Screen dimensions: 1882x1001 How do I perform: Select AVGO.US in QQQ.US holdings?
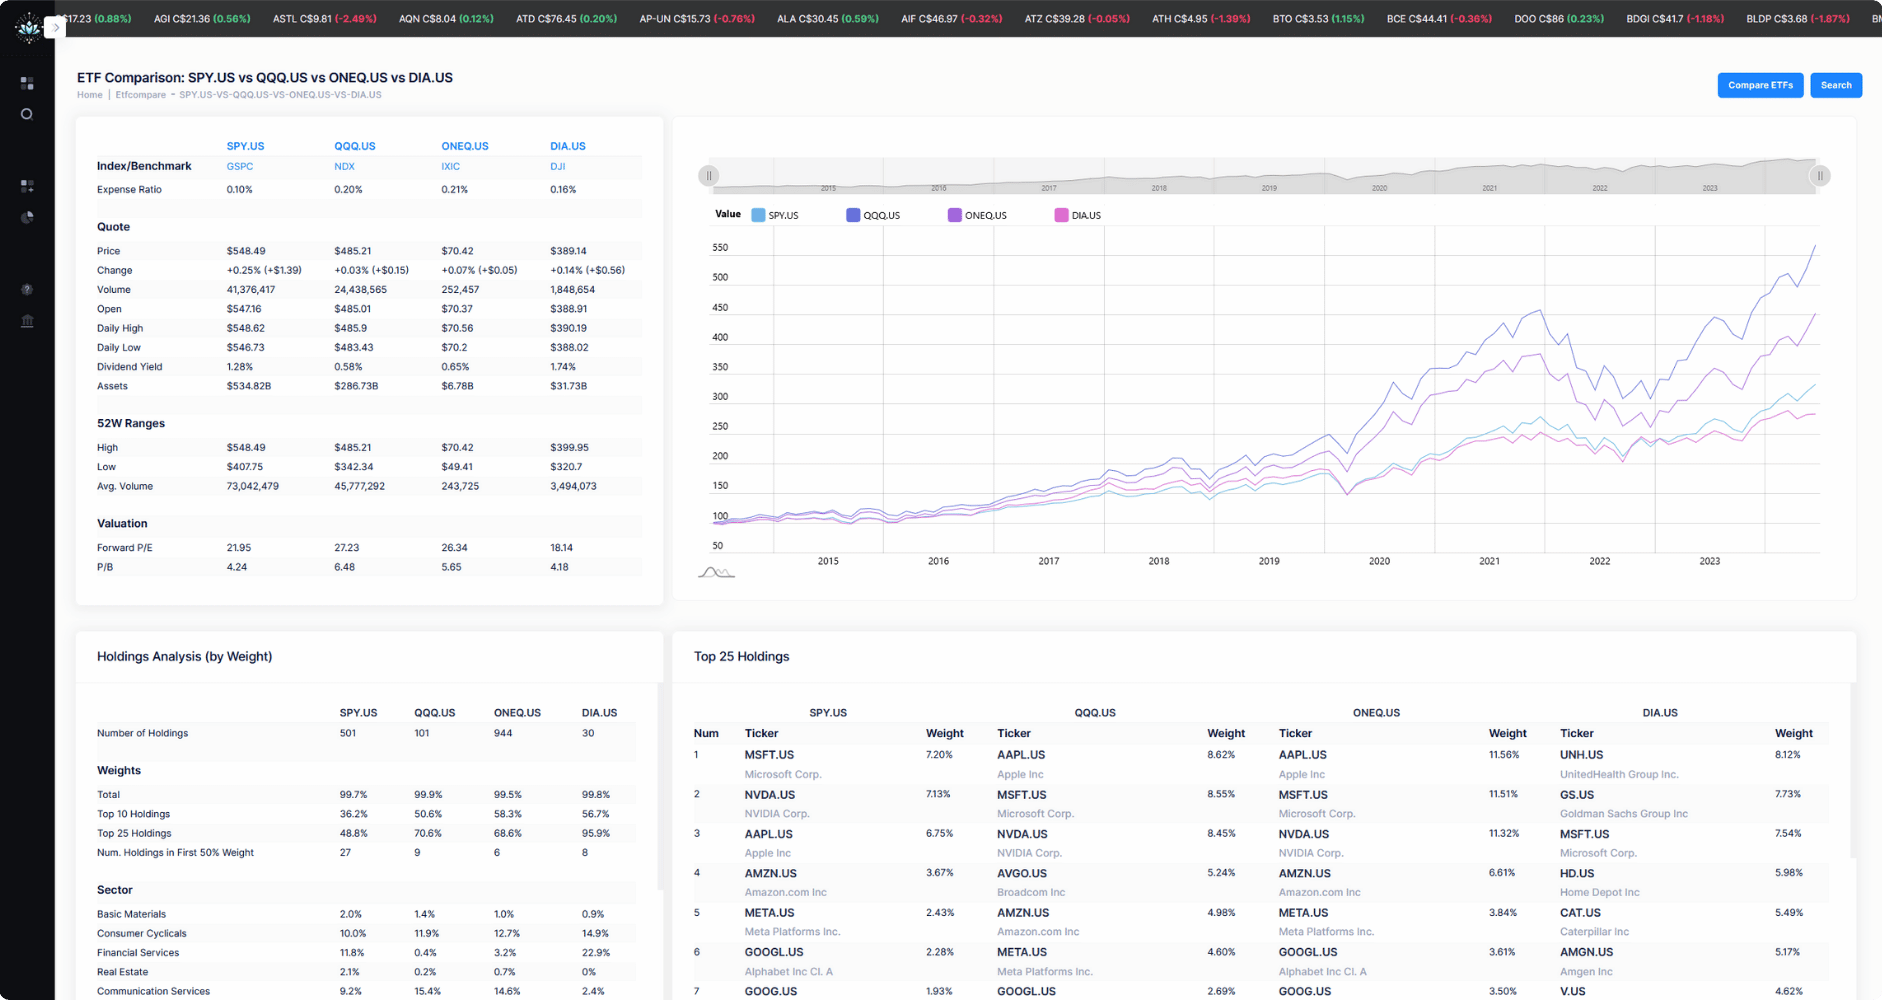(1022, 873)
